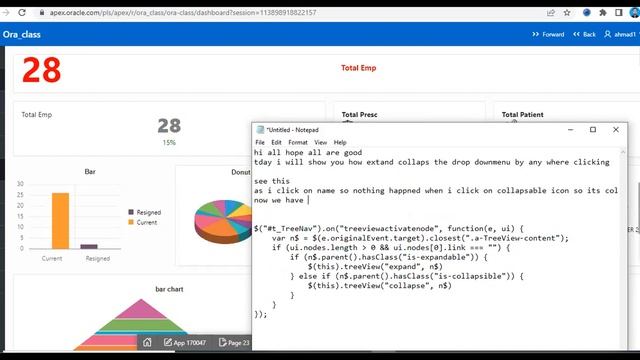The height and width of the screenshot is (360, 640).
Task: Close the Notepad window
Action: coord(616,130)
